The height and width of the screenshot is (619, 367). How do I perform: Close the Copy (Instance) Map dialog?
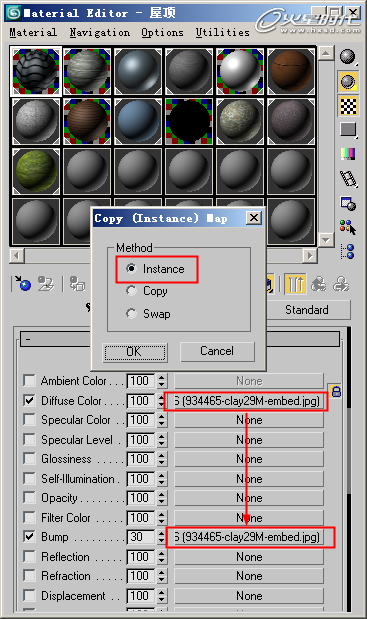(x=254, y=218)
